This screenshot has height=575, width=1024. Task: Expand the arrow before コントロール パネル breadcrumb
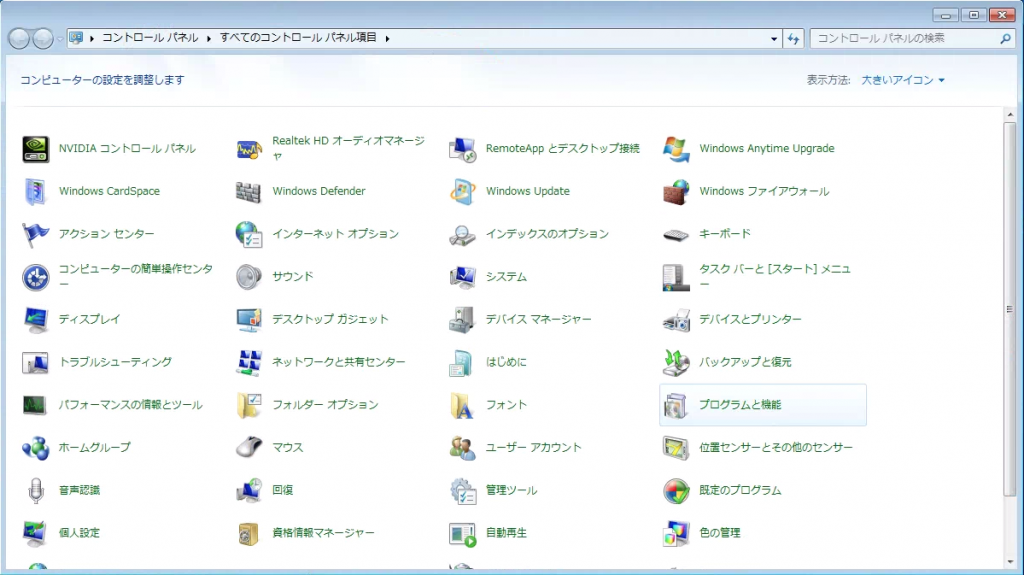92,39
